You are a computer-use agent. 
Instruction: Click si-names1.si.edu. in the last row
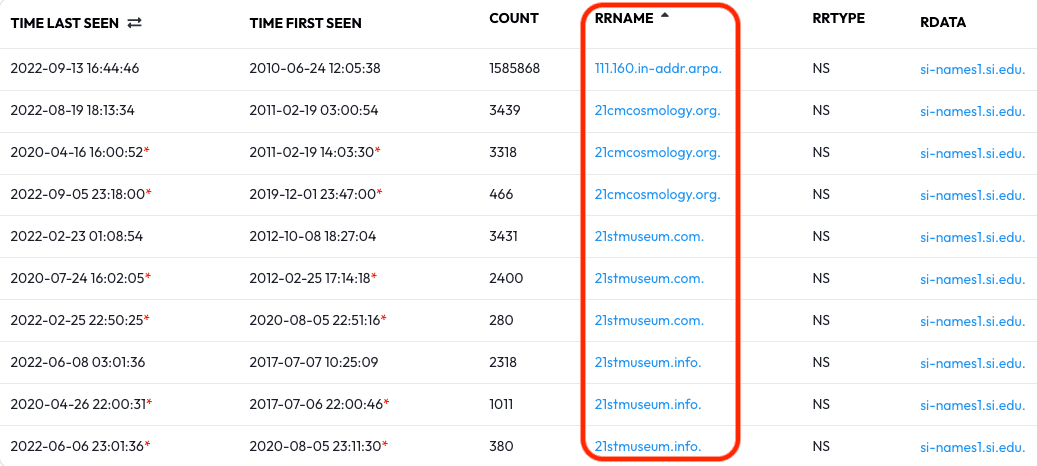point(973,447)
